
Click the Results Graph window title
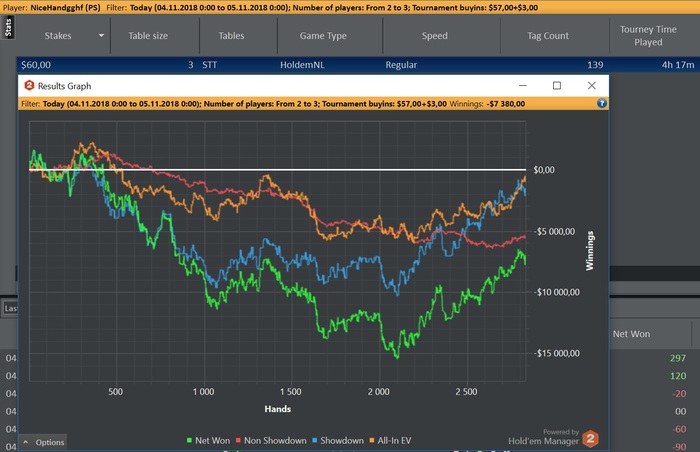64,86
